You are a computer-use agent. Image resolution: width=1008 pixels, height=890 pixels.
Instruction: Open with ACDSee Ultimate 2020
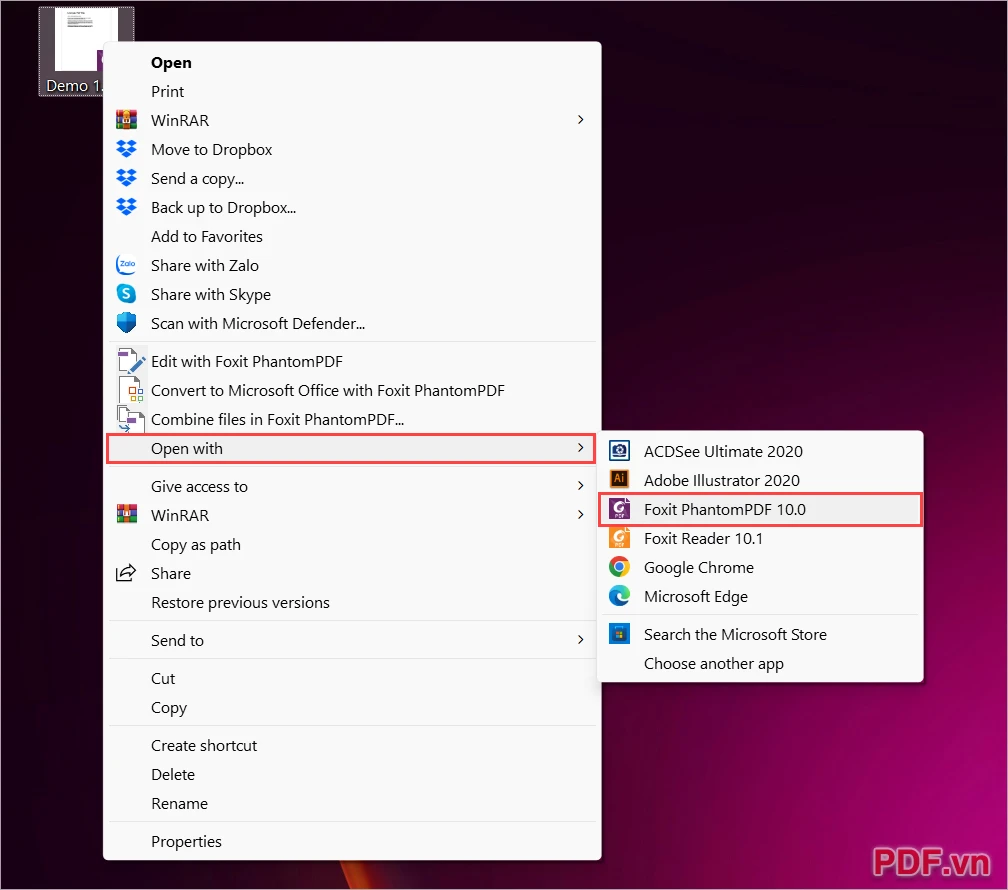(x=760, y=451)
